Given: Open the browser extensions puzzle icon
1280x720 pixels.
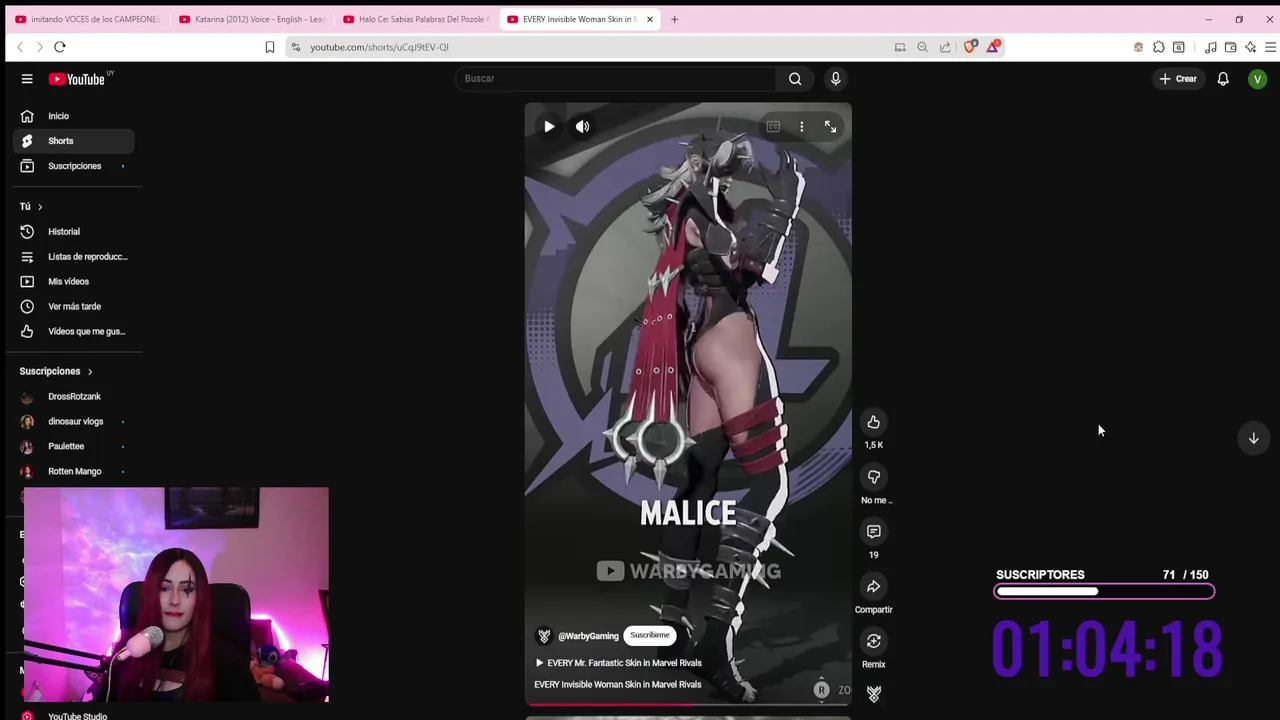Looking at the screenshot, I should 1158,47.
